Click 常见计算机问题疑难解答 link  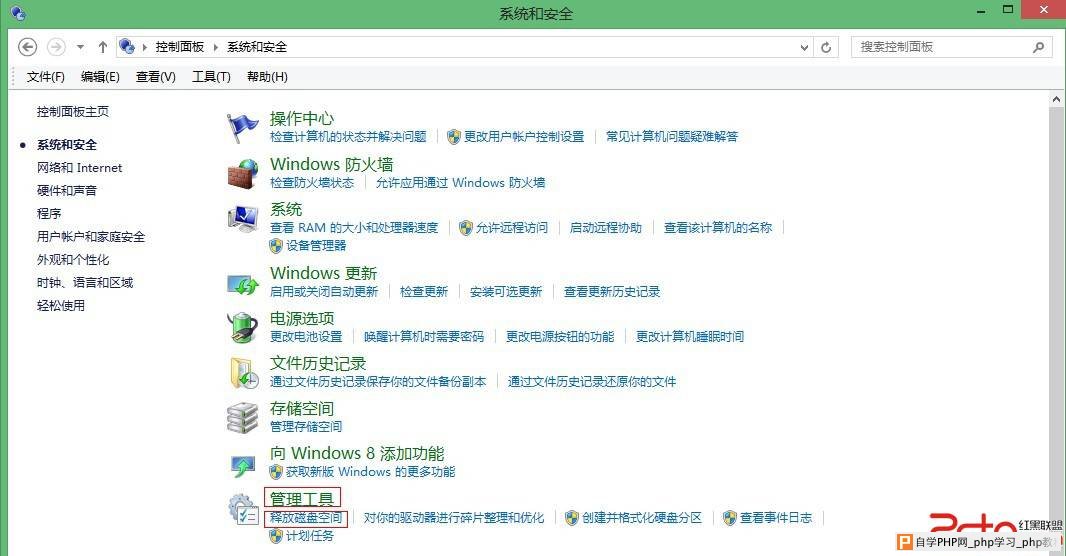(672, 137)
